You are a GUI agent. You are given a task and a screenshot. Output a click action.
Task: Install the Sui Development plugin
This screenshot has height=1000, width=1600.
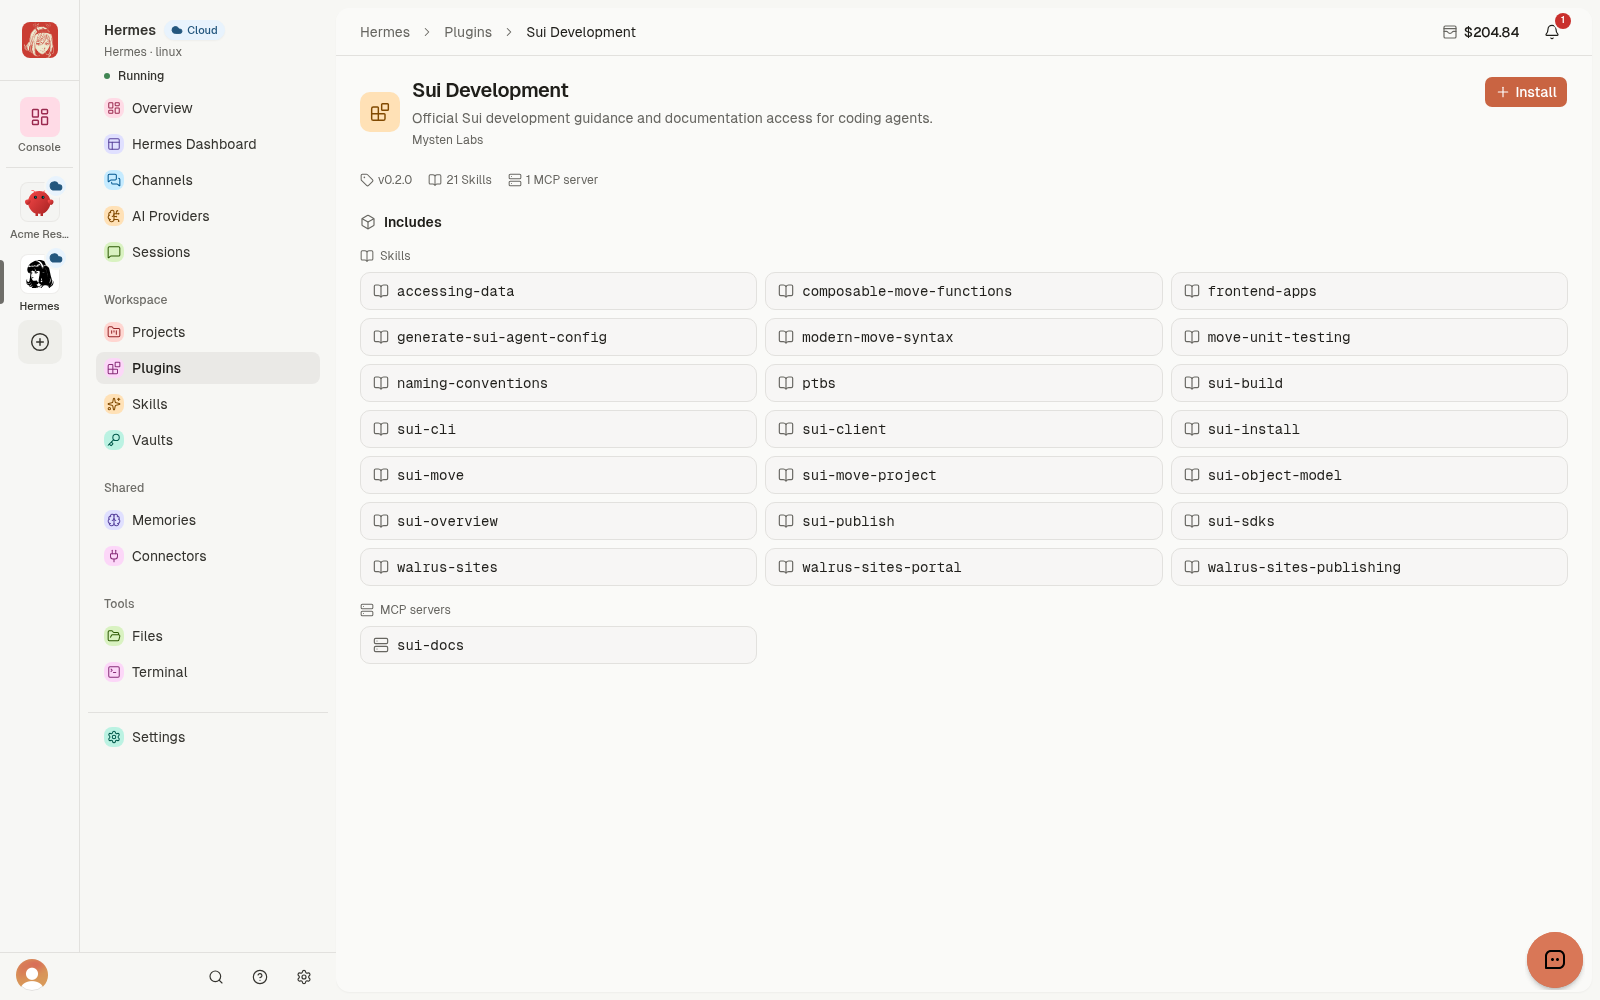1526,92
